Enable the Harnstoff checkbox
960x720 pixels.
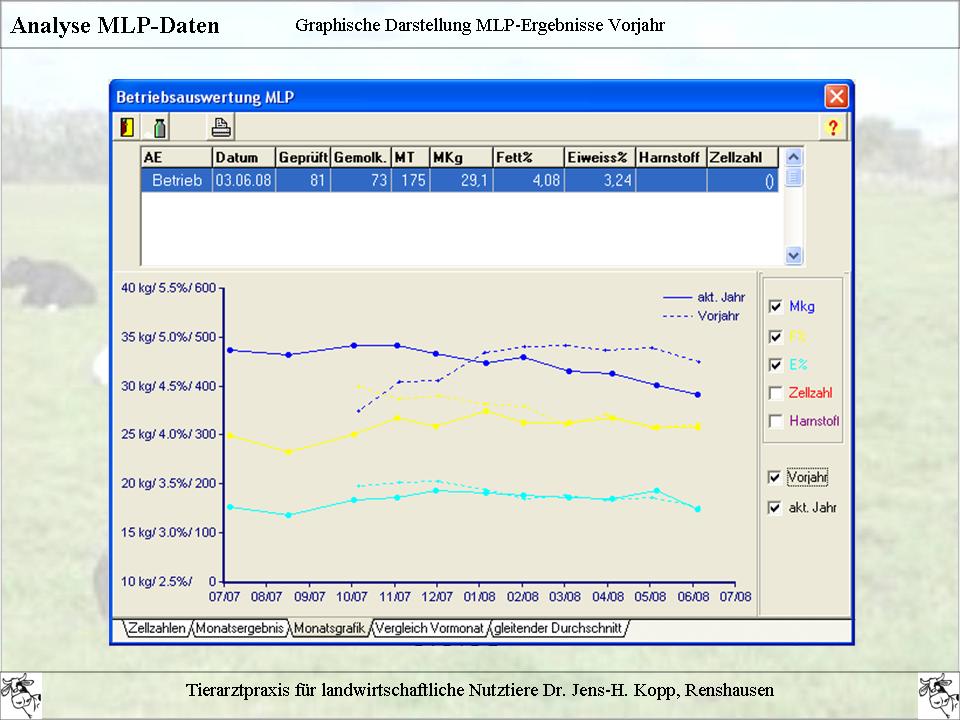[x=775, y=422]
